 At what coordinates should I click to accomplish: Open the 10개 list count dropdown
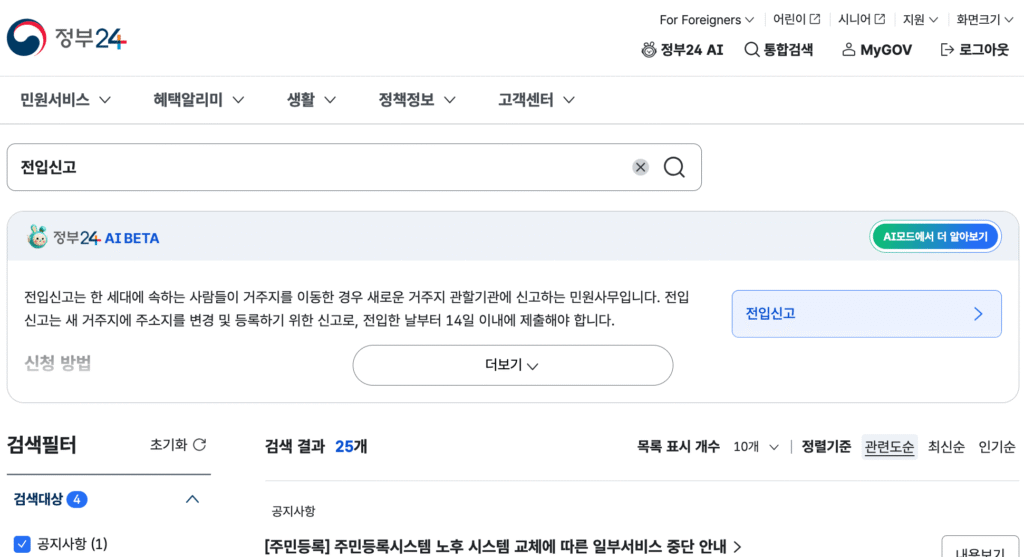coord(756,447)
